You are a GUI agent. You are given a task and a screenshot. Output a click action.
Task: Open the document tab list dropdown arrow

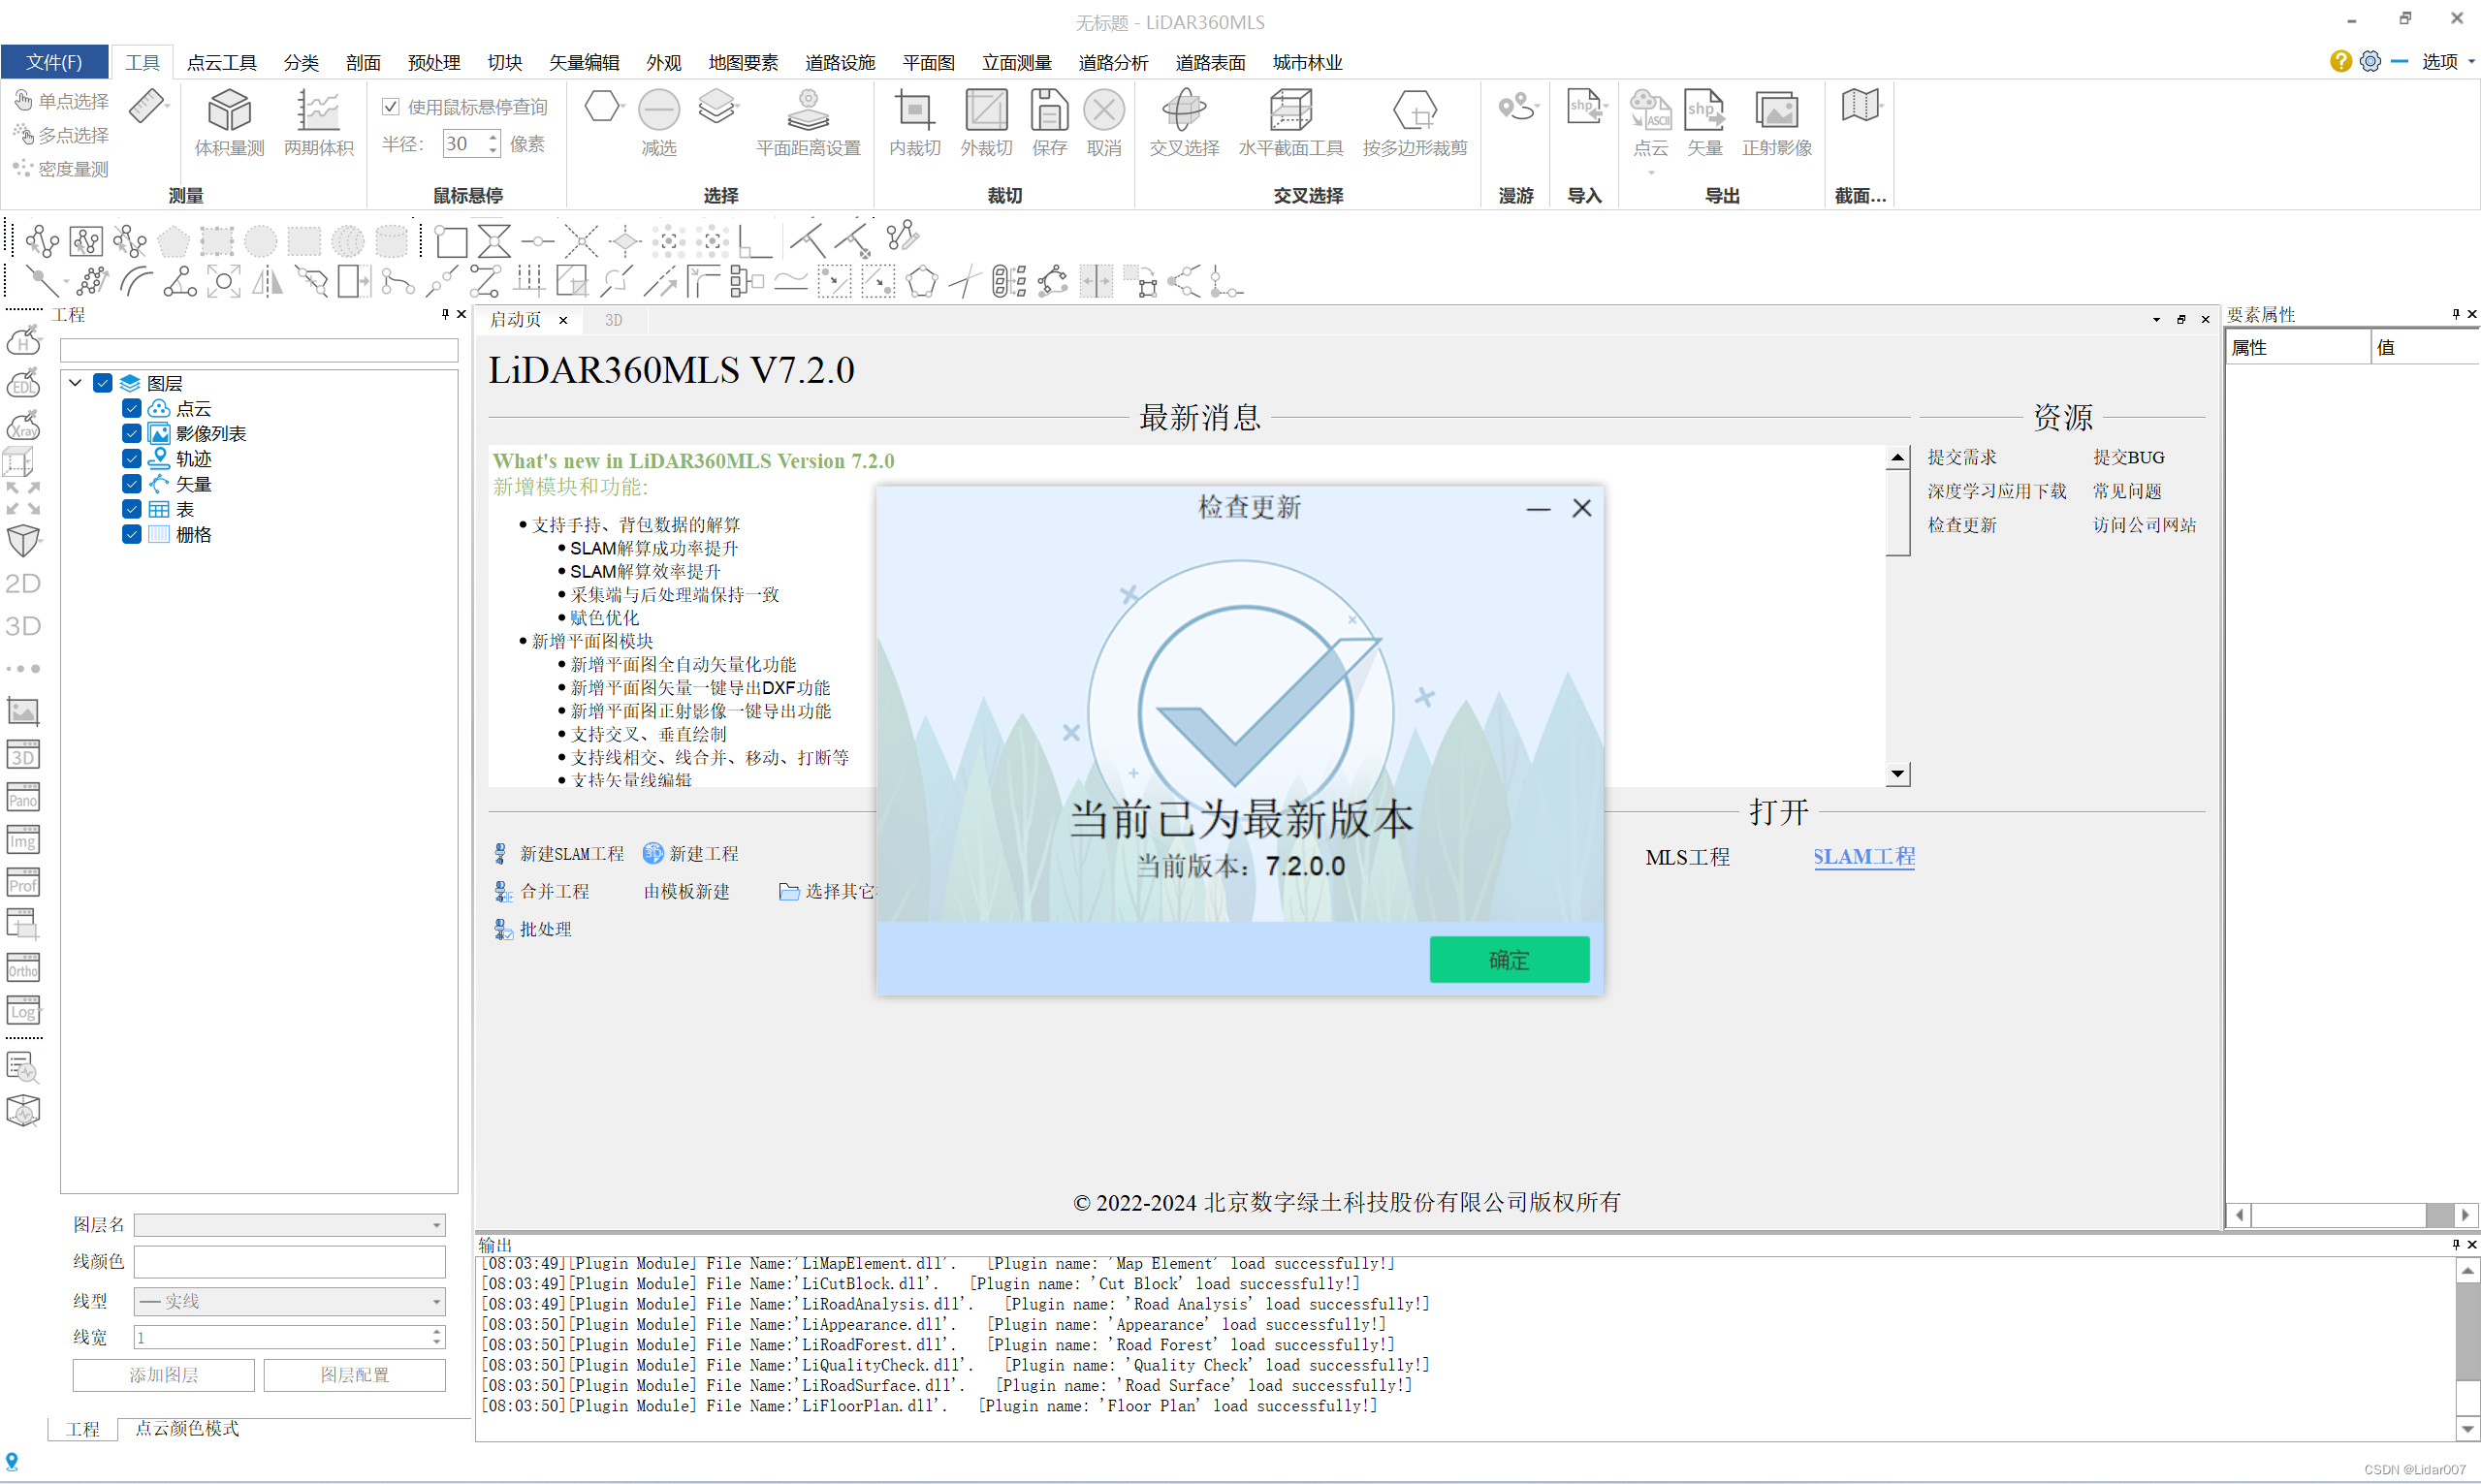(x=2156, y=320)
